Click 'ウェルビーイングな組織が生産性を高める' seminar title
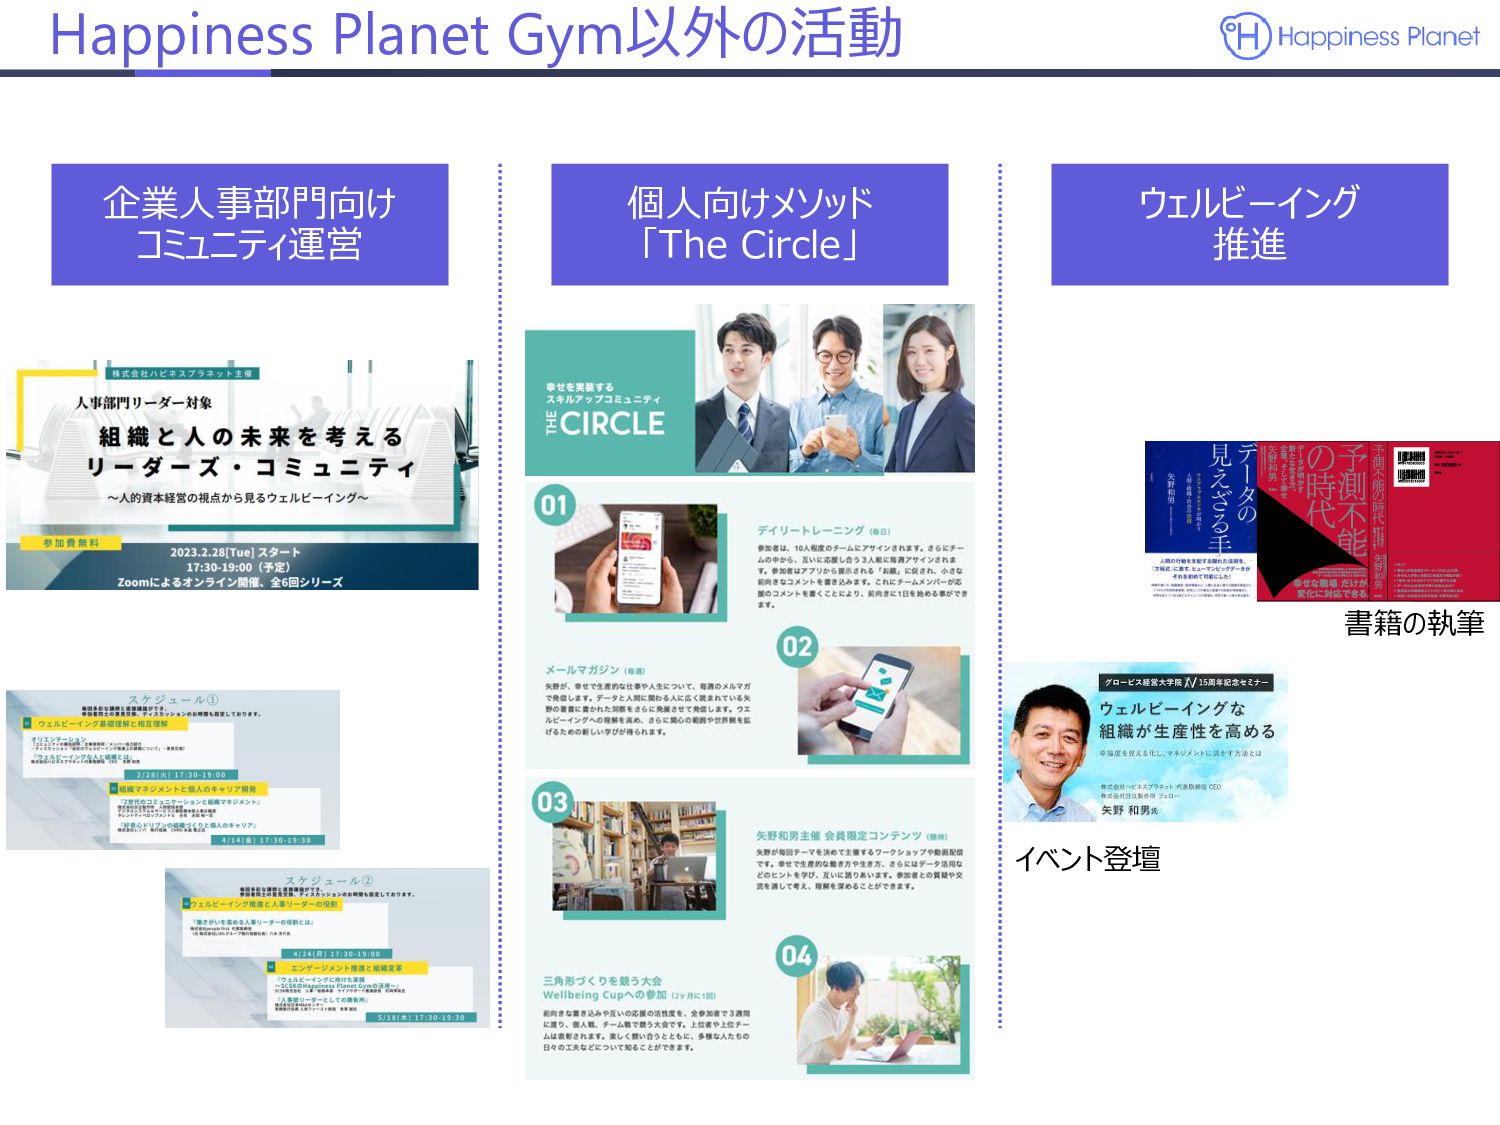This screenshot has height=1125, width=1500. point(1187,720)
